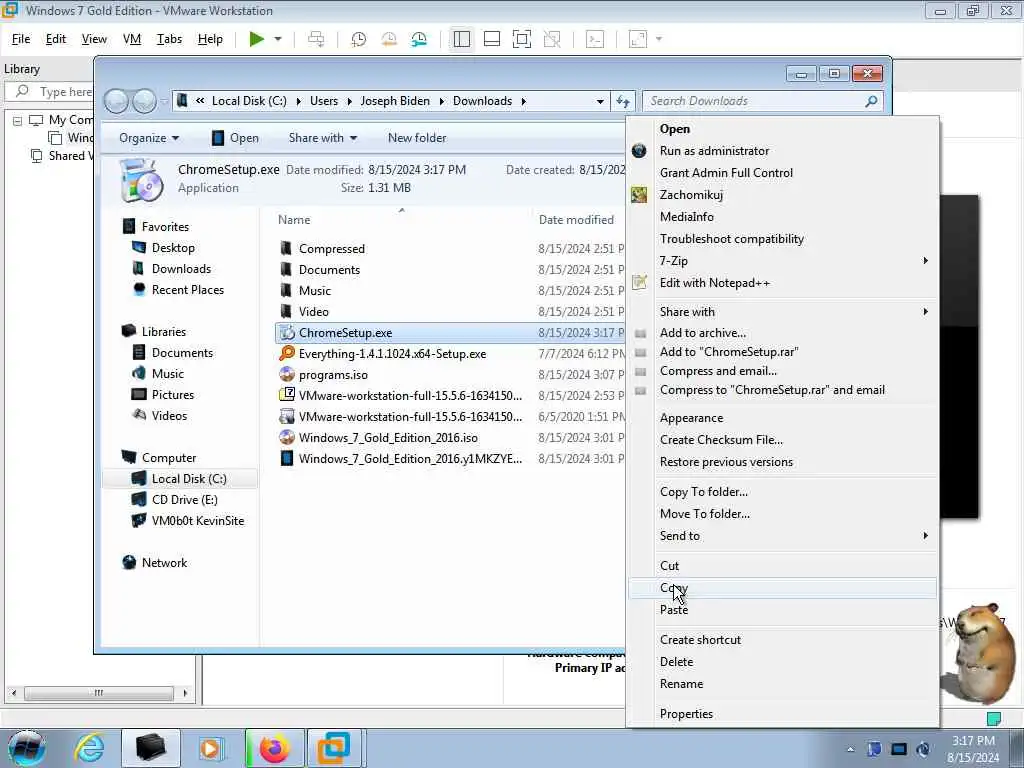Click Windows Start orb
This screenshot has width=1024, height=768.
pyautogui.click(x=26, y=748)
